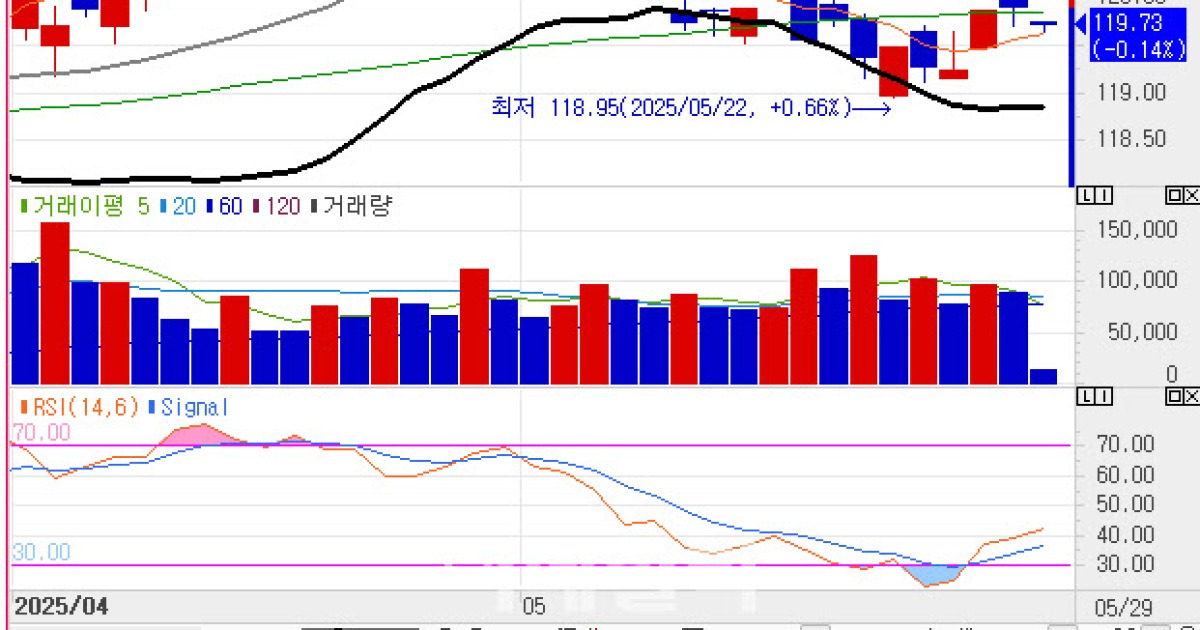Close the 거래량 indicator panel with its X icon

click(1192, 196)
